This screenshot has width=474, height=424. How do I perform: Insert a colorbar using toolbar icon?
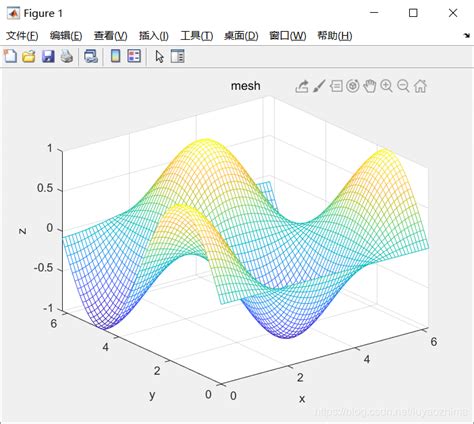pos(115,56)
